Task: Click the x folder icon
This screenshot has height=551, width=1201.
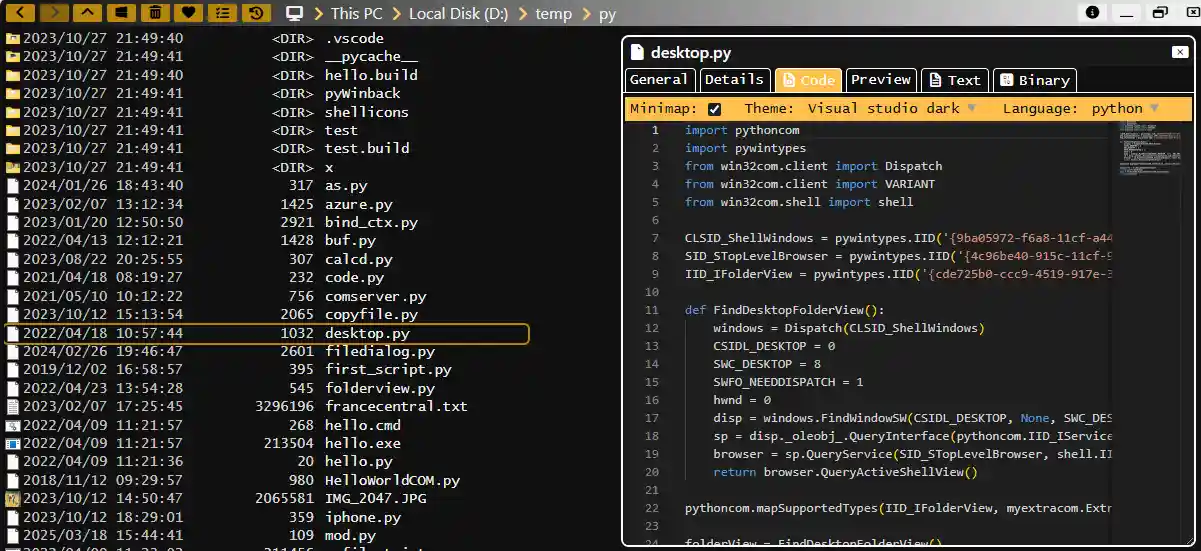Action: click(x=13, y=167)
